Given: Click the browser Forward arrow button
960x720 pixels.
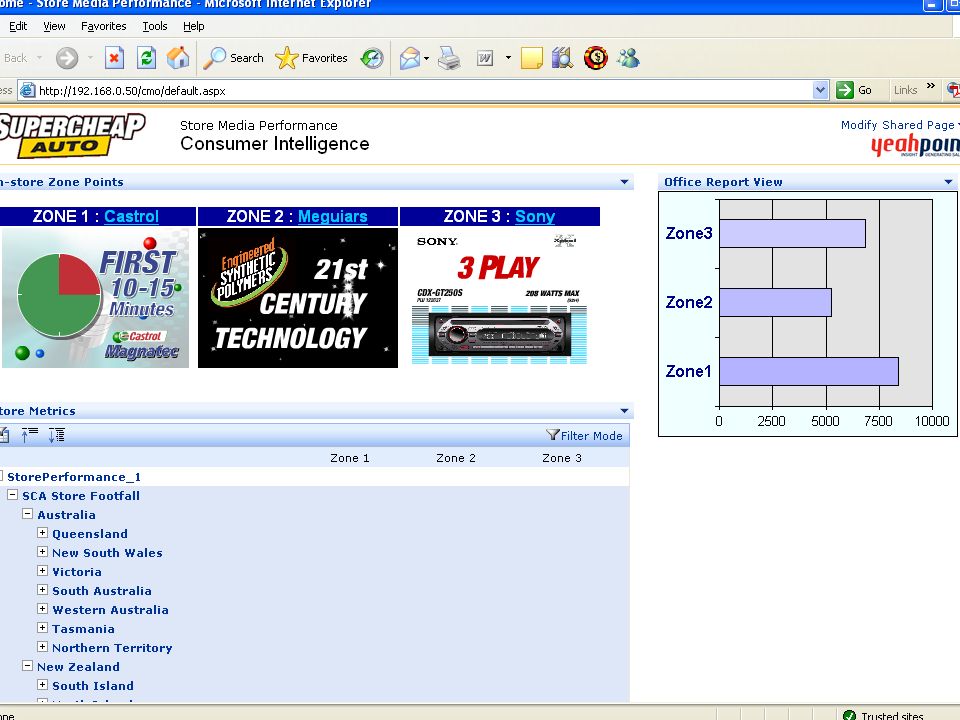Looking at the screenshot, I should coord(67,58).
